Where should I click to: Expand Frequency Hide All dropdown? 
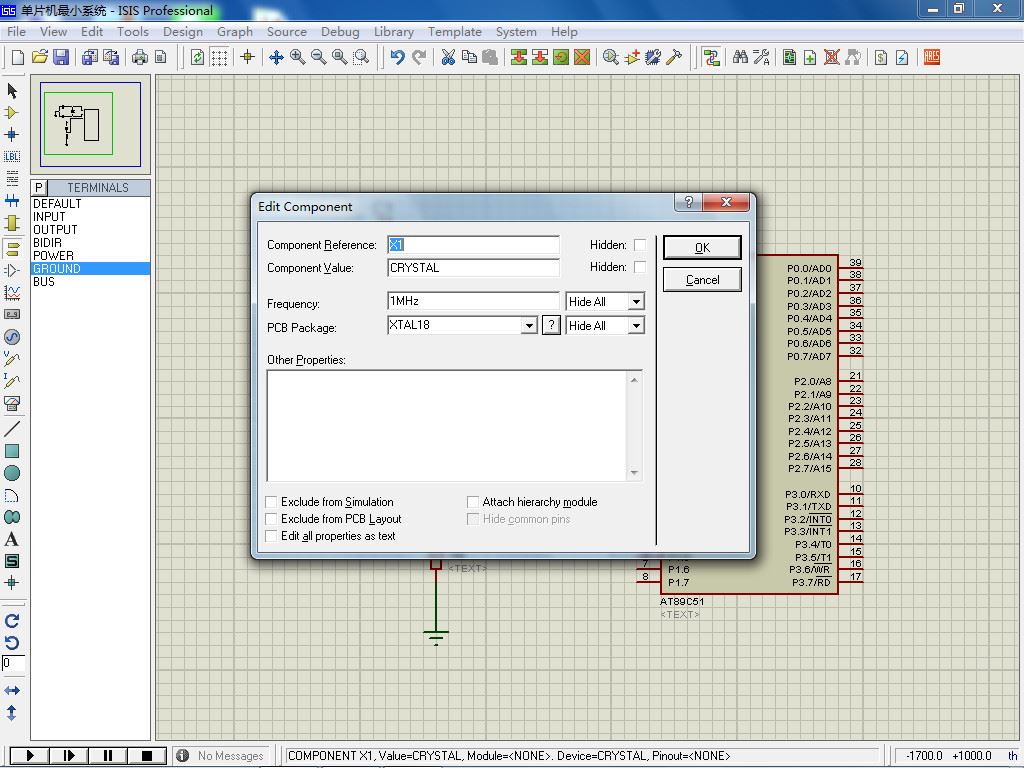pos(636,302)
